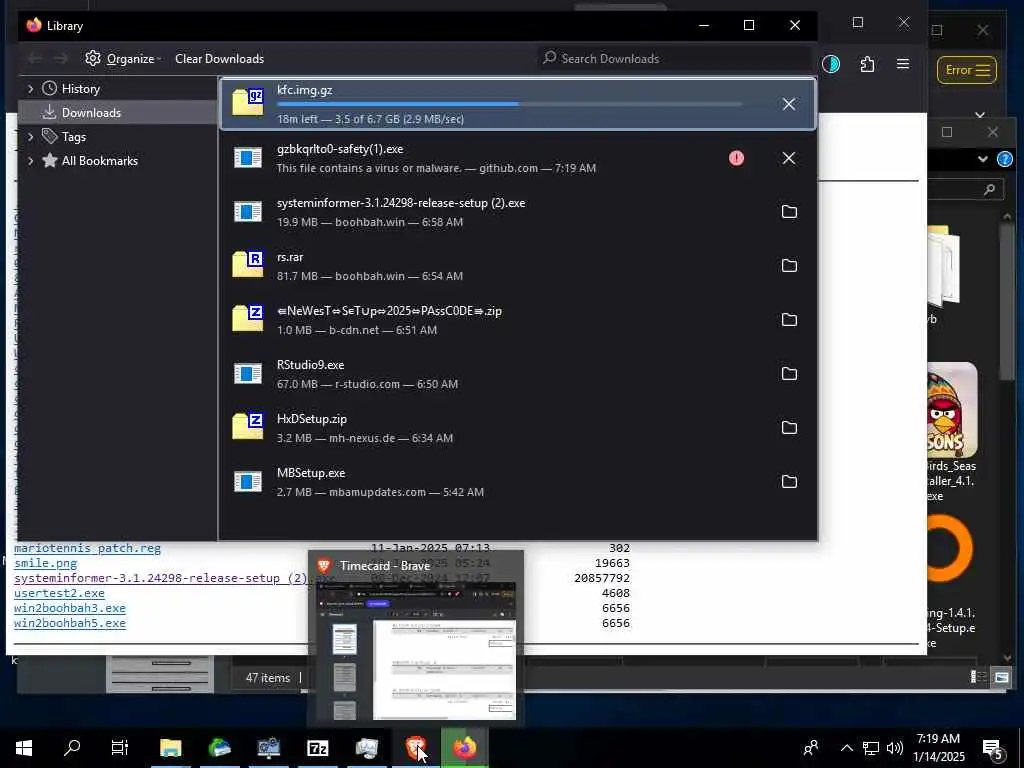
Task: Click the malware warning icon for gzbkqrlto0-safety(1).exe
Action: pos(736,158)
